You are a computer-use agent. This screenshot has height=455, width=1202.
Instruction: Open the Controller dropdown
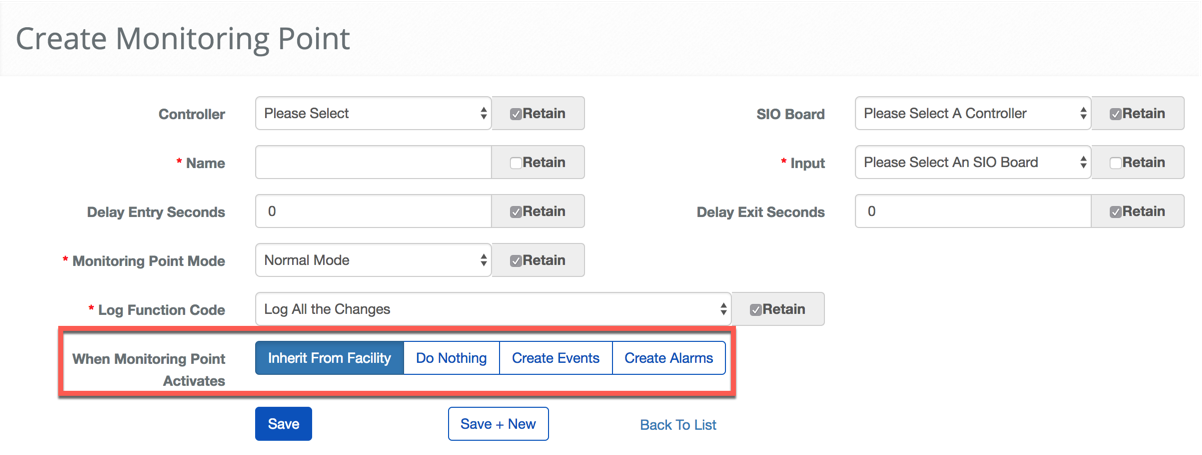point(373,114)
